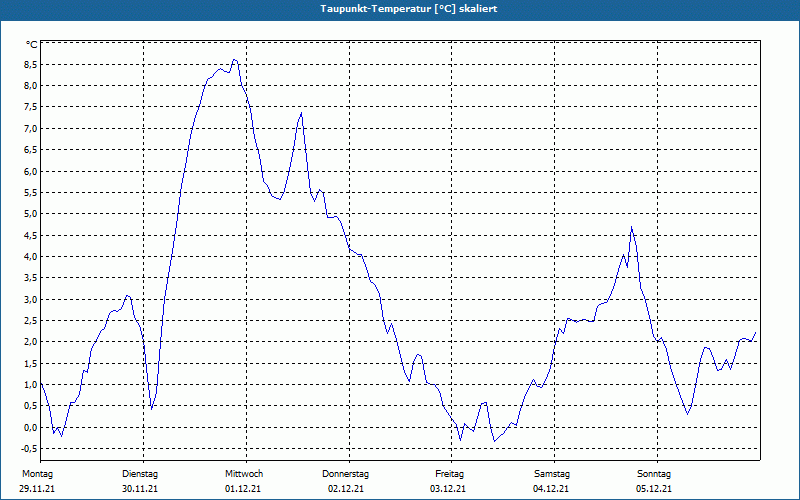
Task: Click the Sonntag day label
Action: click(654, 474)
